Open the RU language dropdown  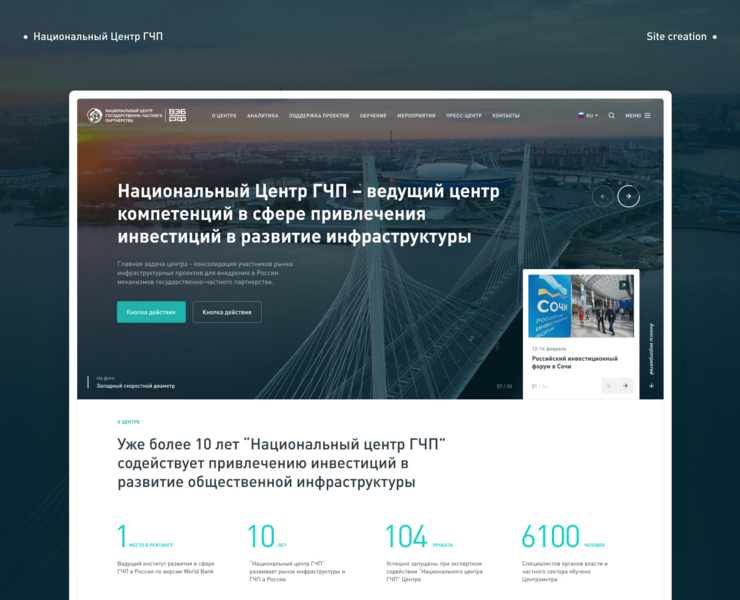[588, 116]
